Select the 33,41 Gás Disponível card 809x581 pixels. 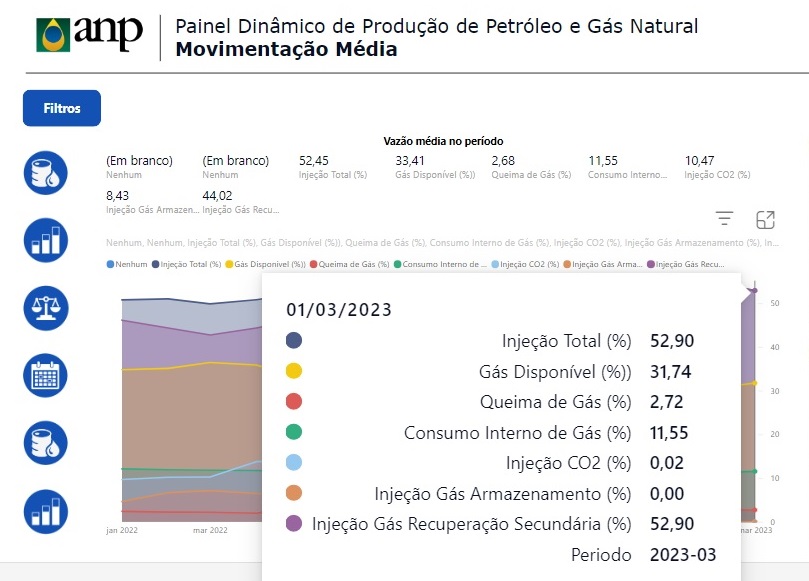click(x=435, y=167)
